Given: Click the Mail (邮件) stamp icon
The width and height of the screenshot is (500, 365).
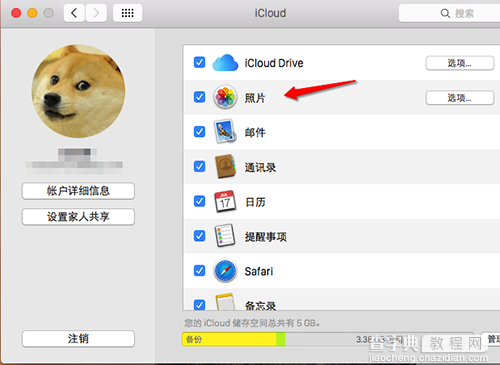Looking at the screenshot, I should pos(225,131).
